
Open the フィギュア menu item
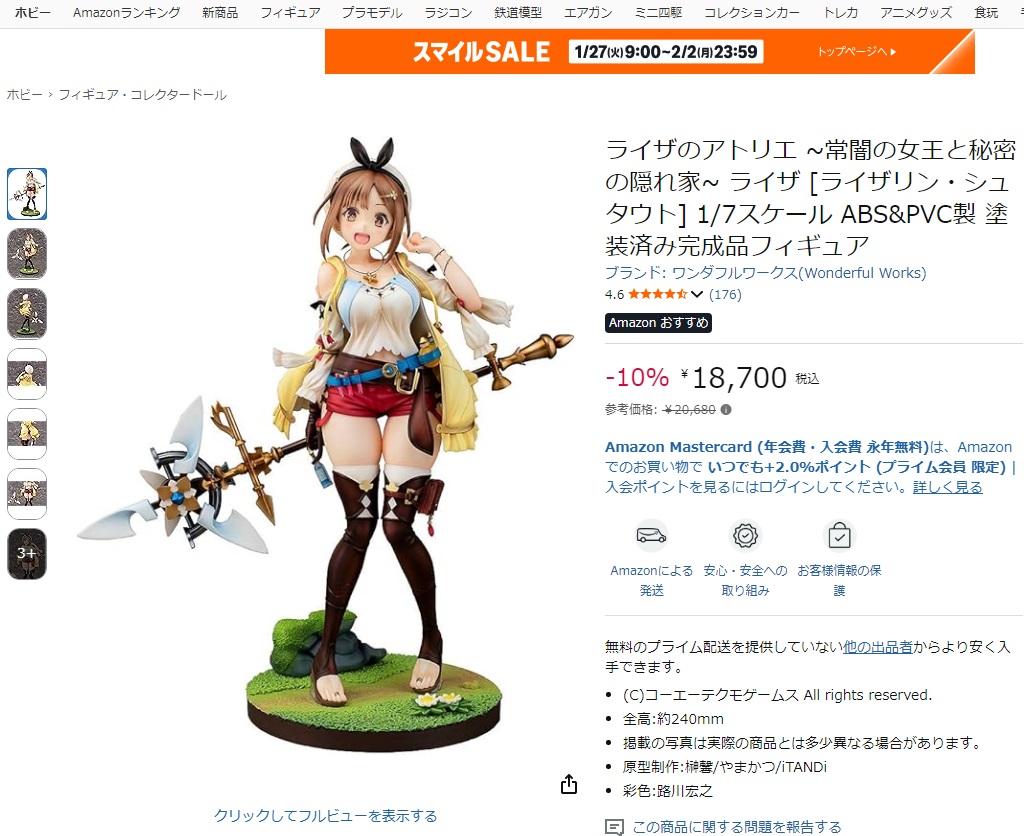pyautogui.click(x=291, y=12)
